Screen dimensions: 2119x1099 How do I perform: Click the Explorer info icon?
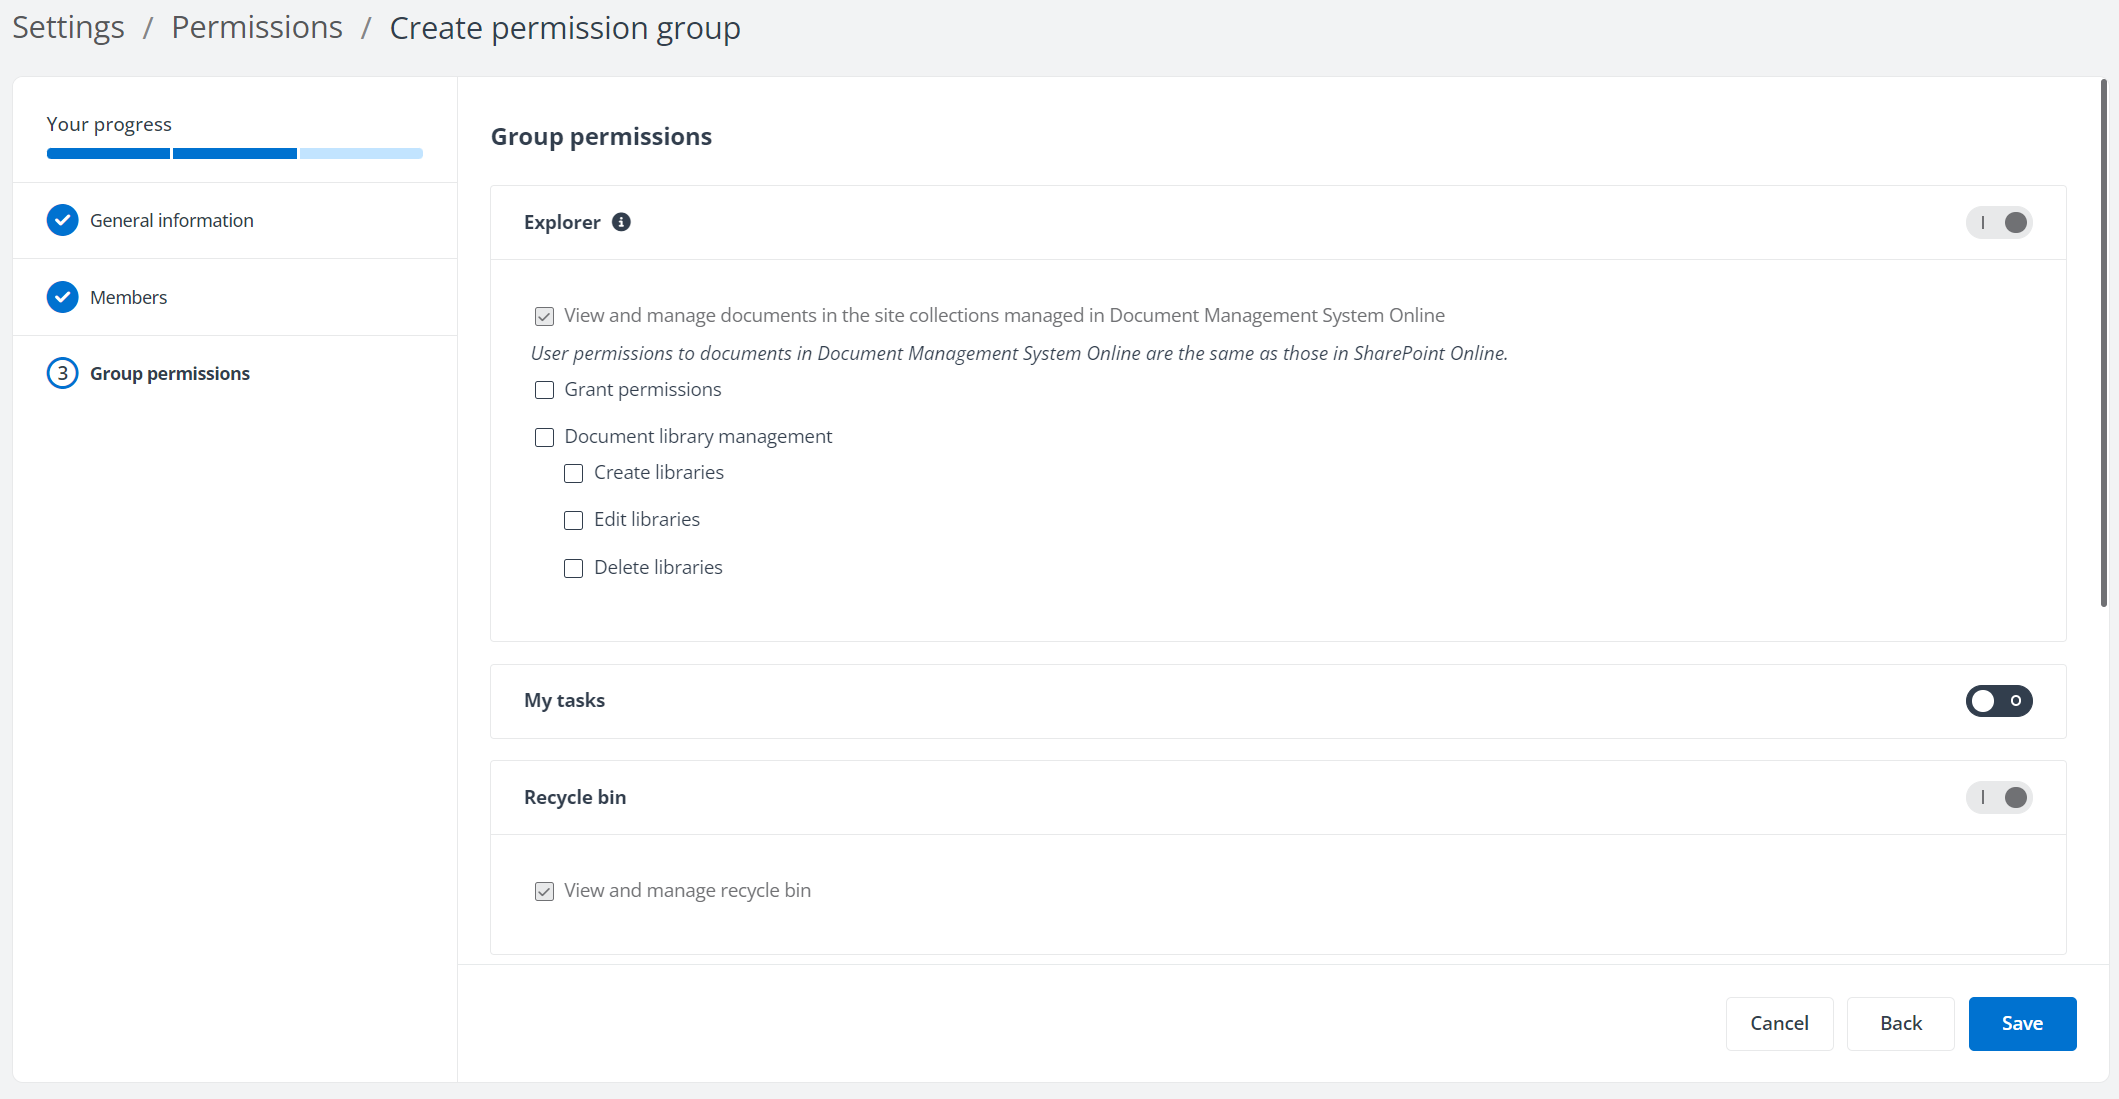coord(622,222)
